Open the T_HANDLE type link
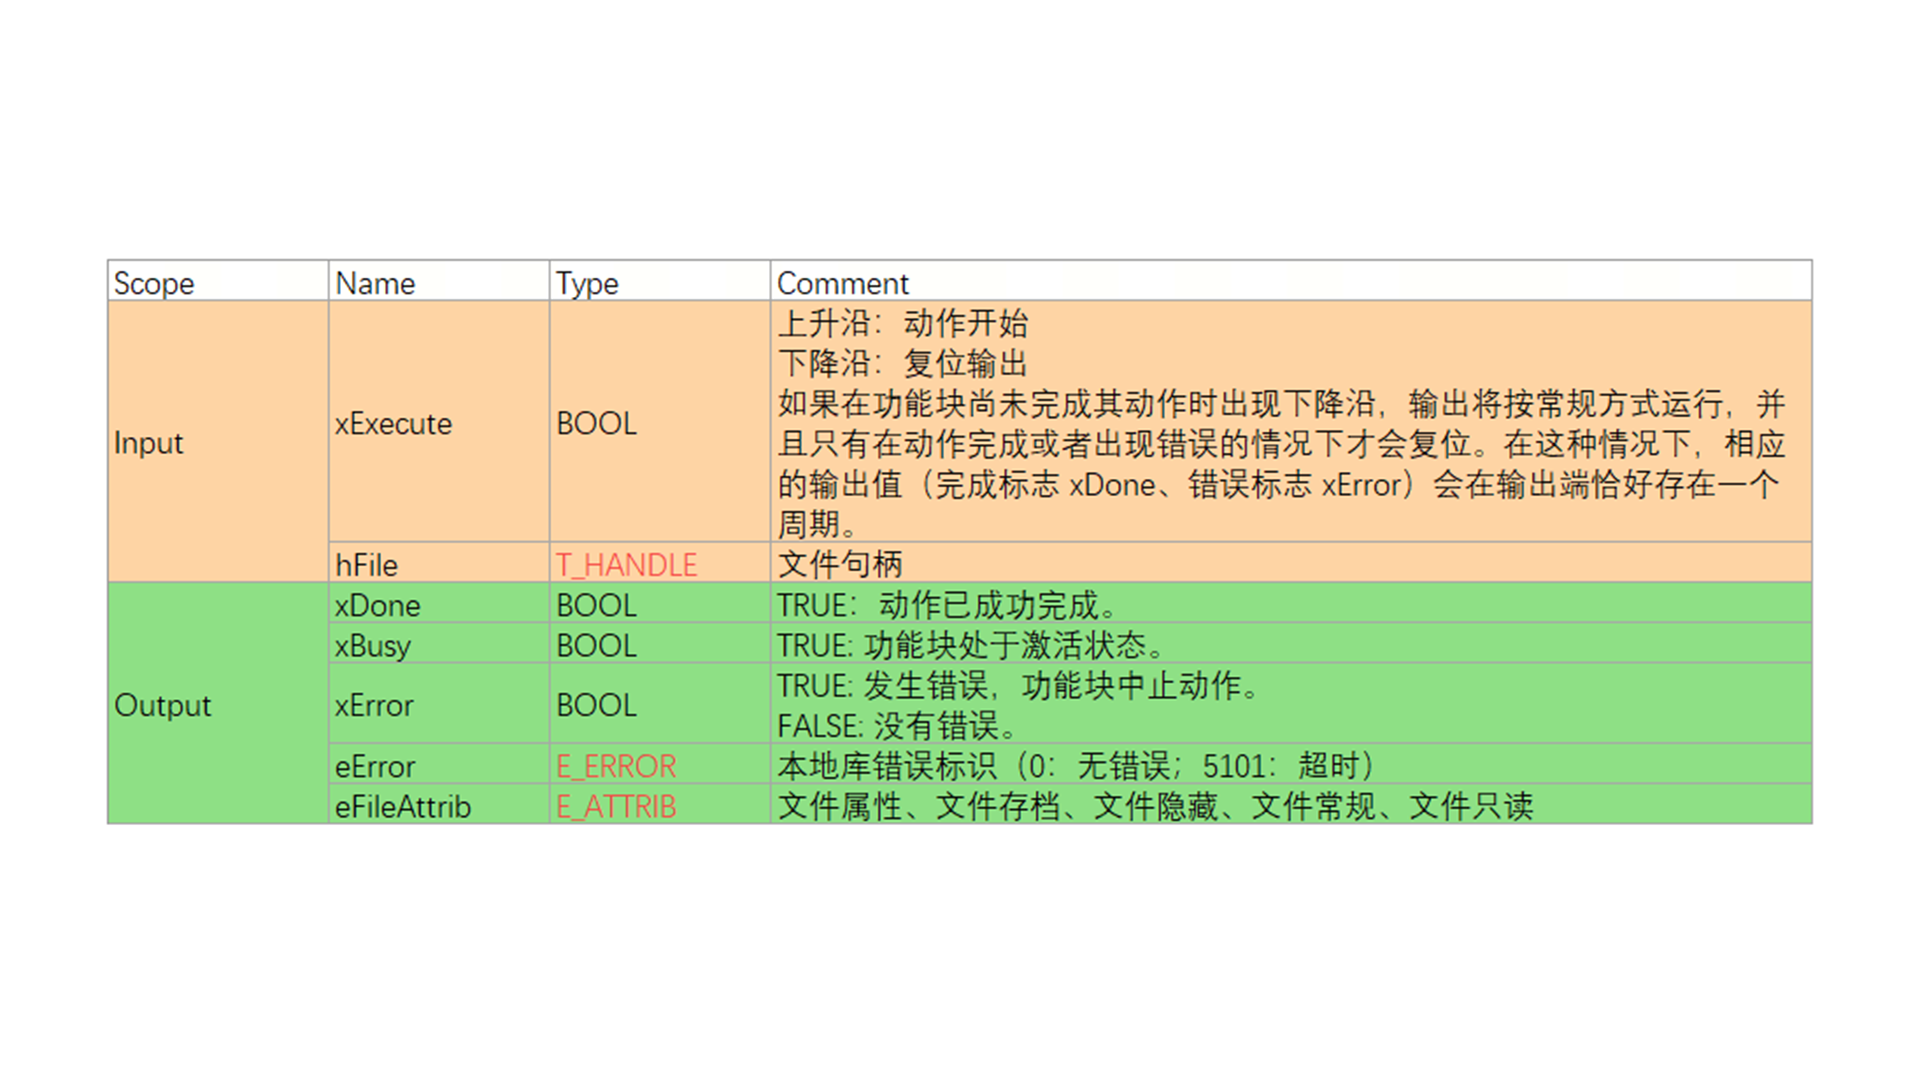 [x=626, y=565]
